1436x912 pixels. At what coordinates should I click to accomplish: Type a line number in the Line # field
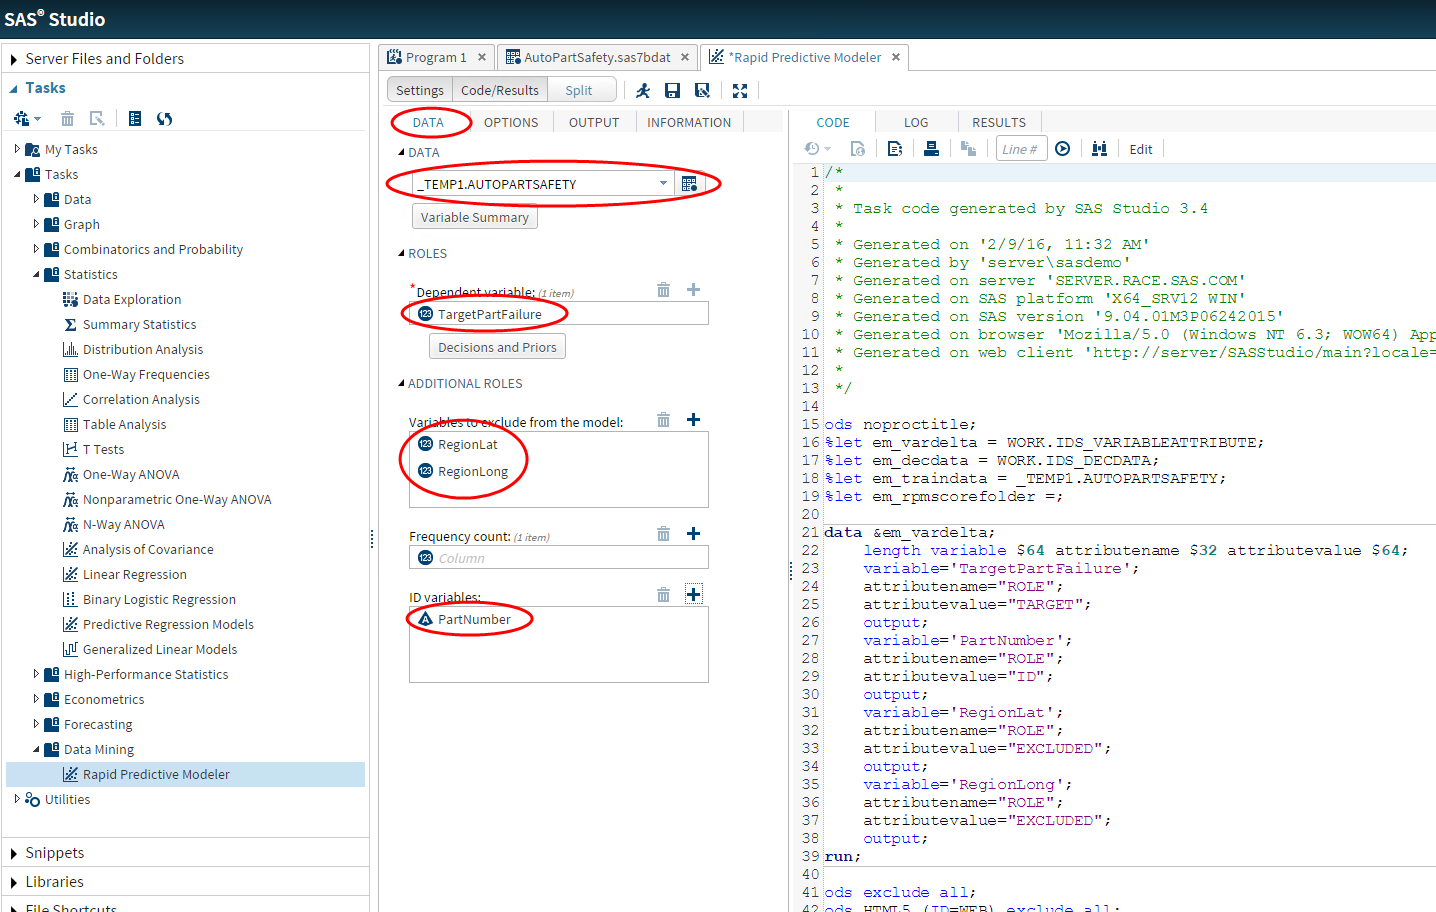[1019, 147]
